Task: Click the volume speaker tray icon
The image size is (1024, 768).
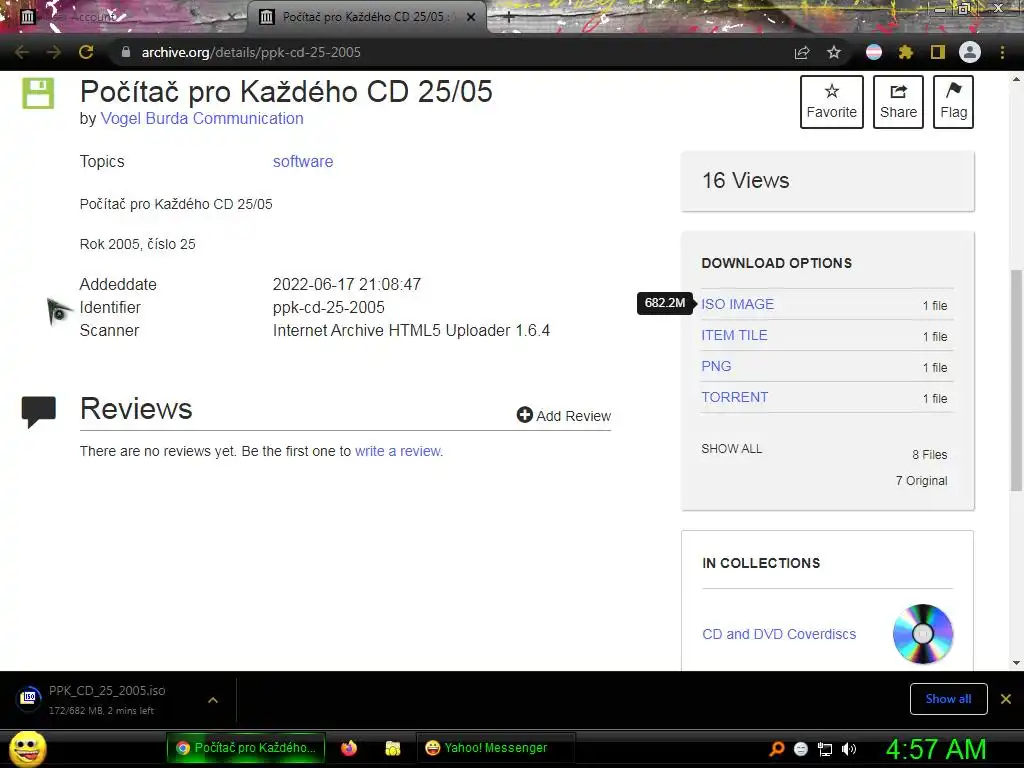Action: pos(849,749)
